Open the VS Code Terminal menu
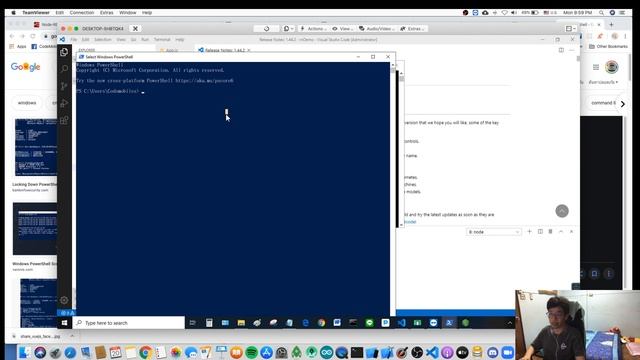The width and height of the screenshot is (640, 360). (x=162, y=40)
